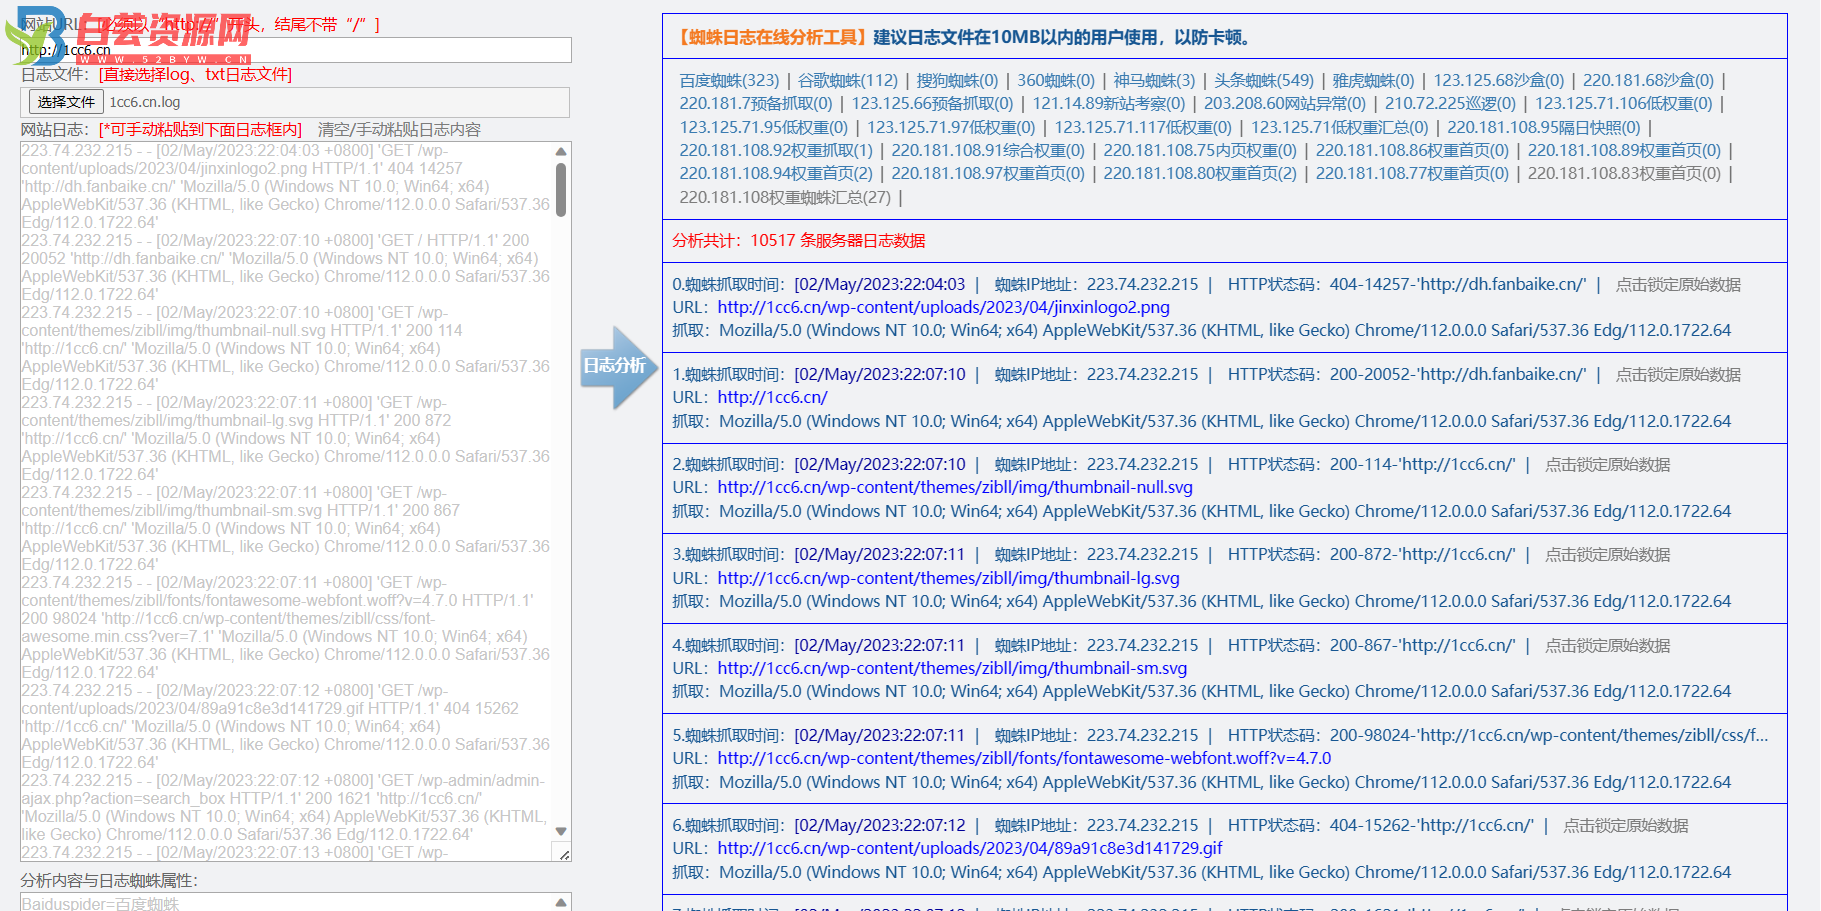Click the 日志分析 arrow button
This screenshot has height=911, width=1821.
618,367
